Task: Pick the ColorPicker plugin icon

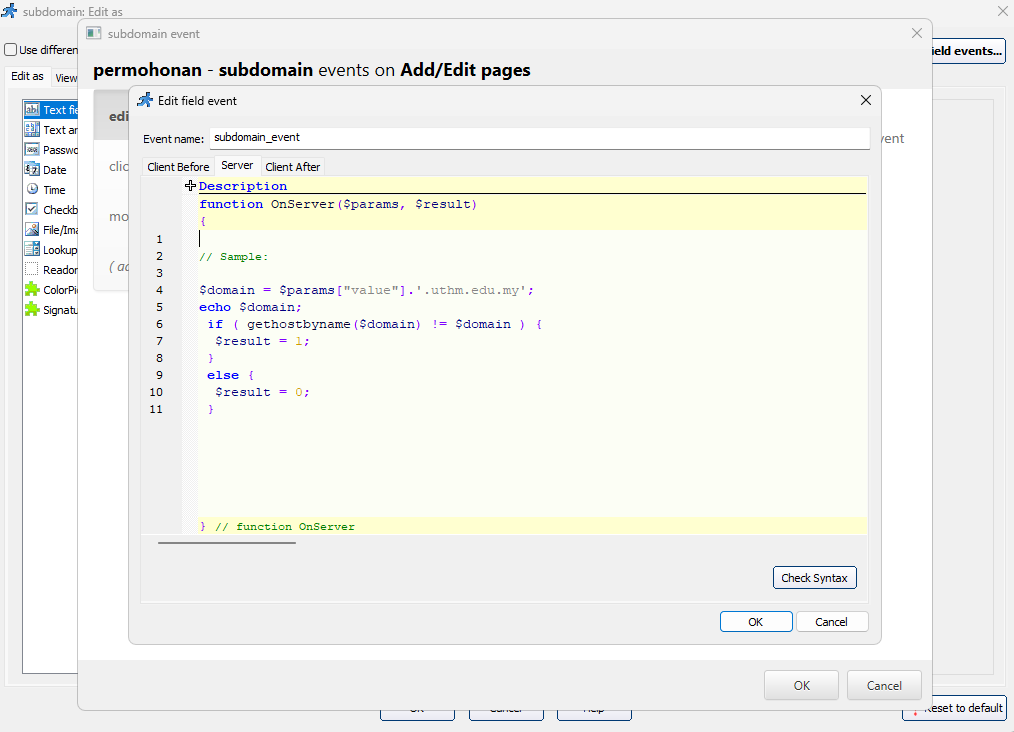Action: point(34,288)
